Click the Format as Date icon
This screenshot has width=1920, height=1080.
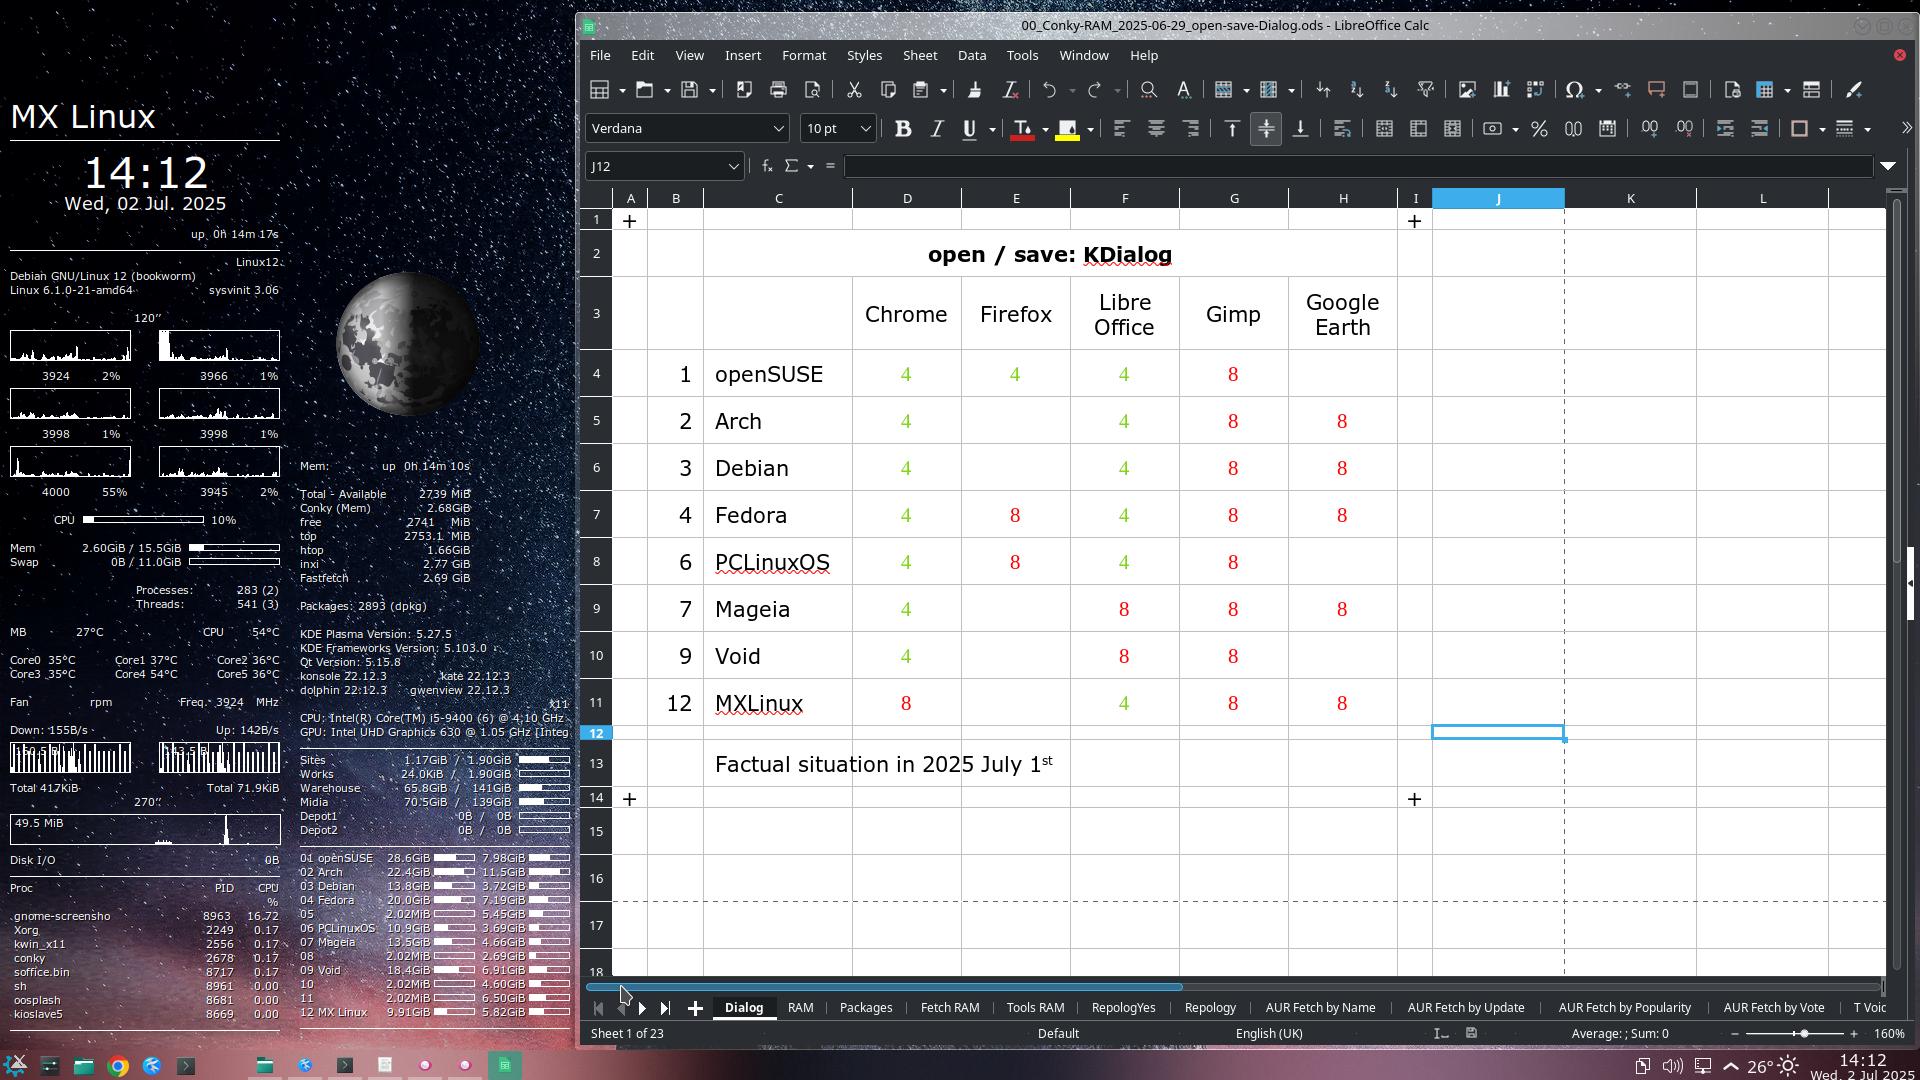tap(1607, 129)
